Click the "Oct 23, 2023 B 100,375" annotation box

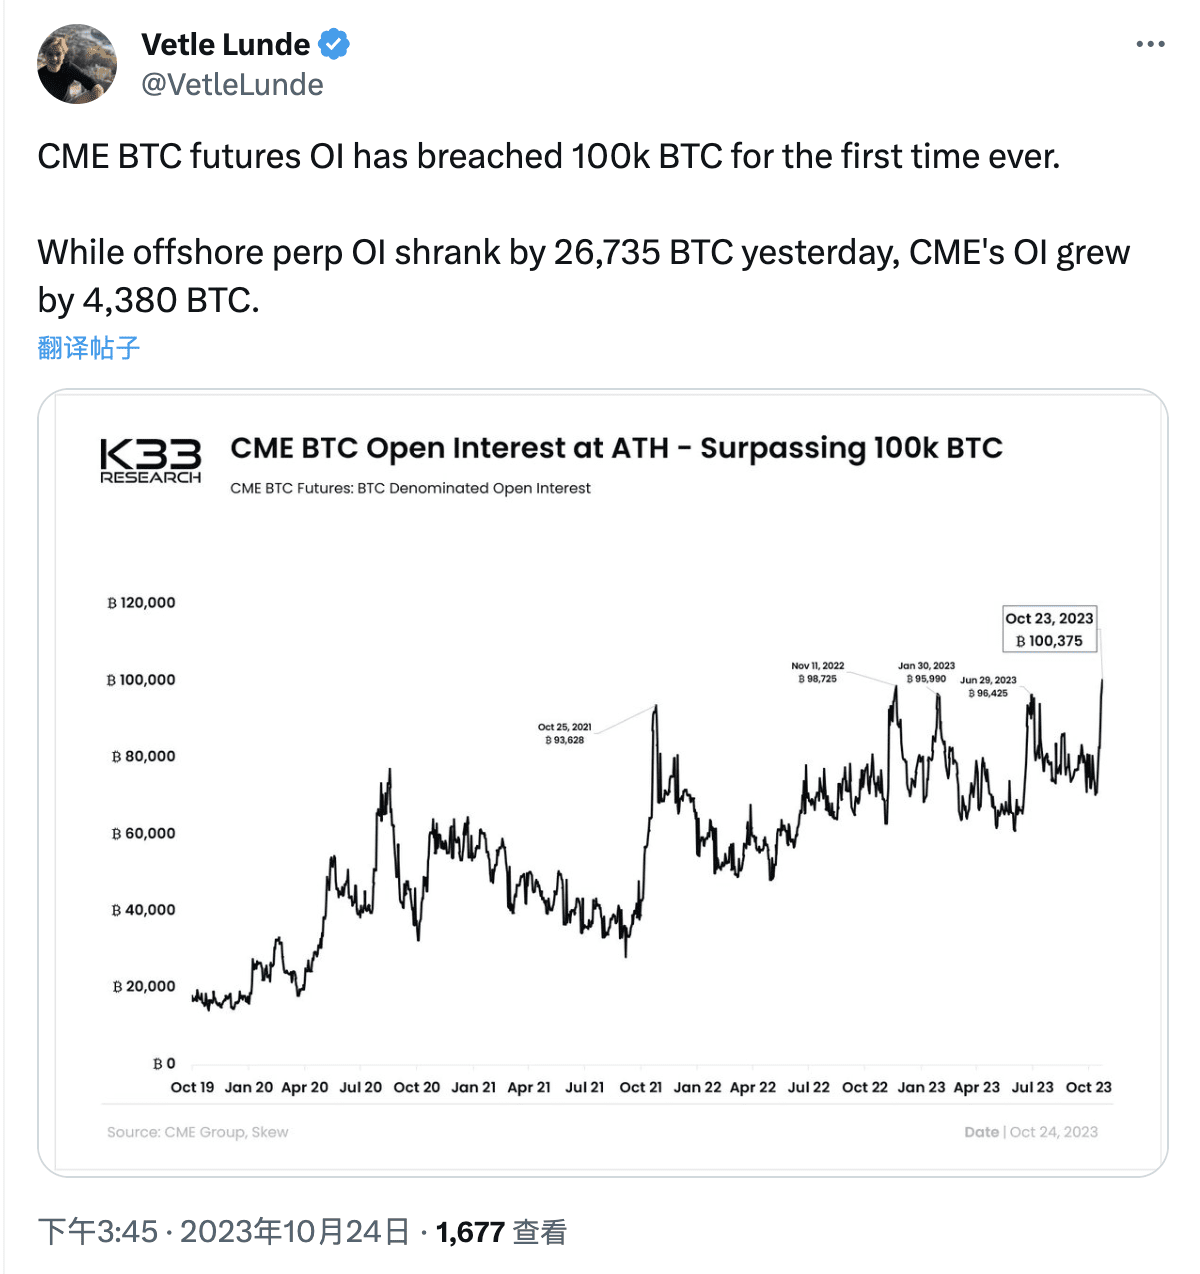[x=1049, y=629]
